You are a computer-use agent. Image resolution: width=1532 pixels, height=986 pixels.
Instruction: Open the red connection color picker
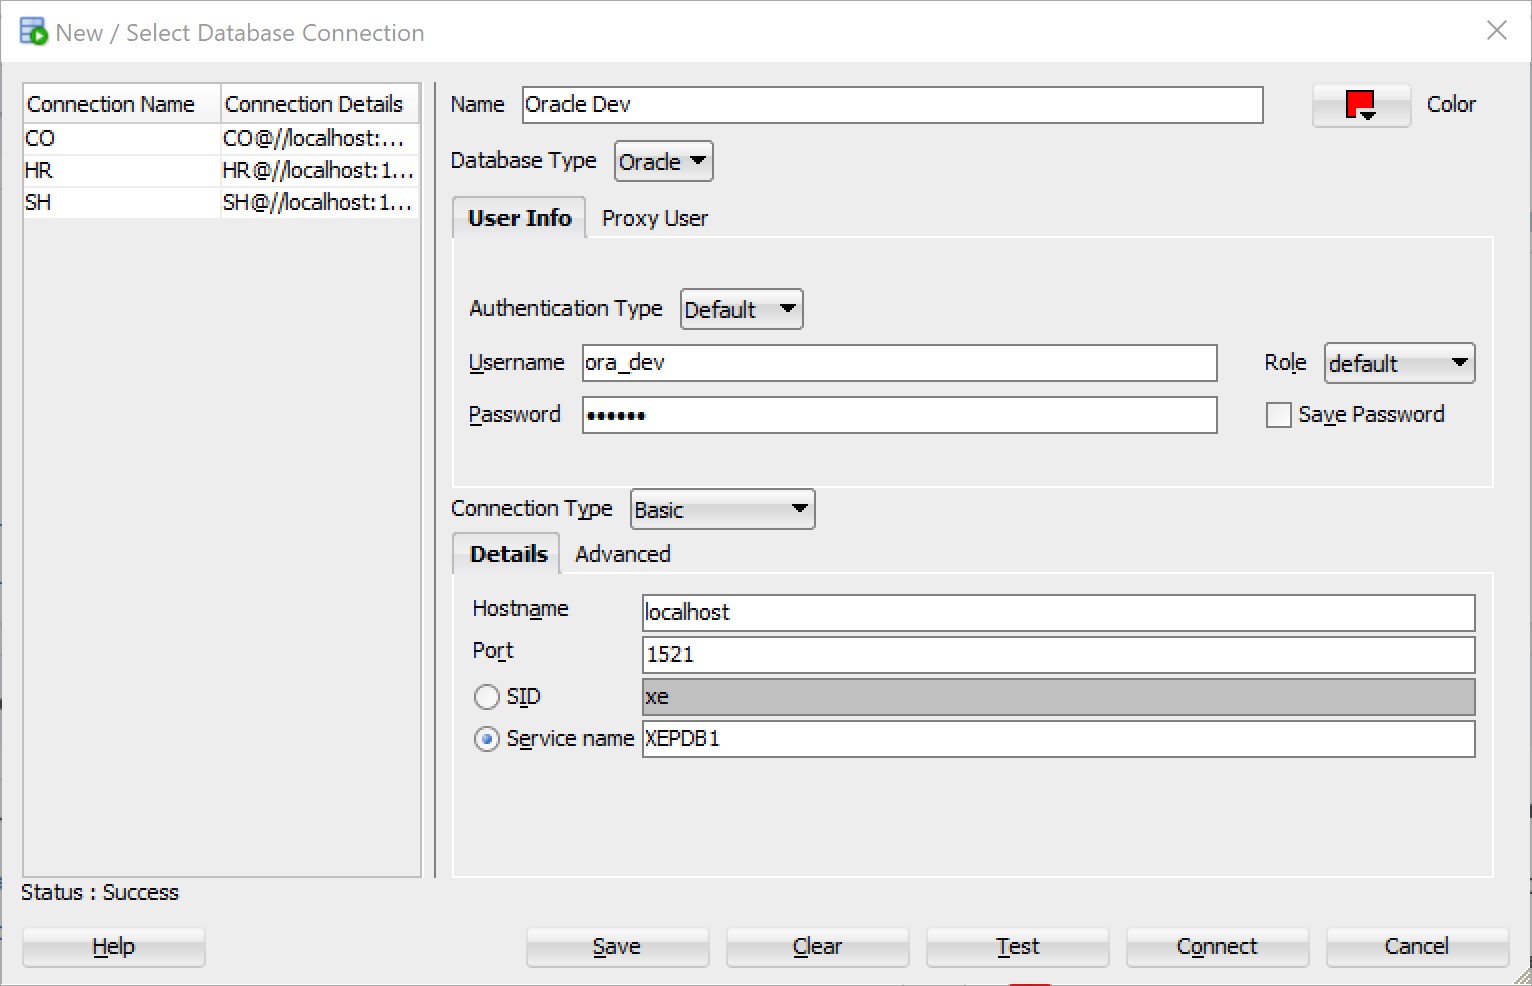(1361, 105)
